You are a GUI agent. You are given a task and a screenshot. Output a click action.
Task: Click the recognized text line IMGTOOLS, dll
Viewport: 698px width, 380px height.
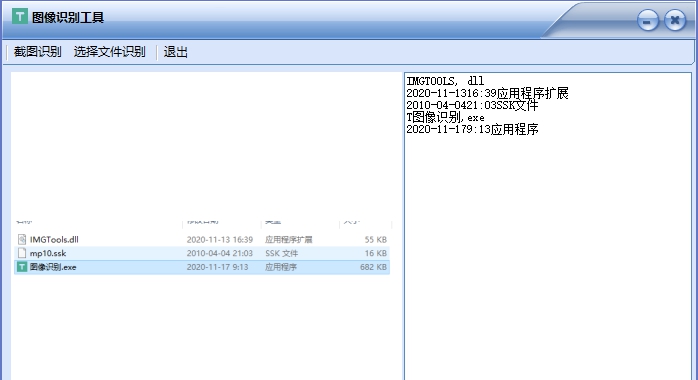coord(445,81)
